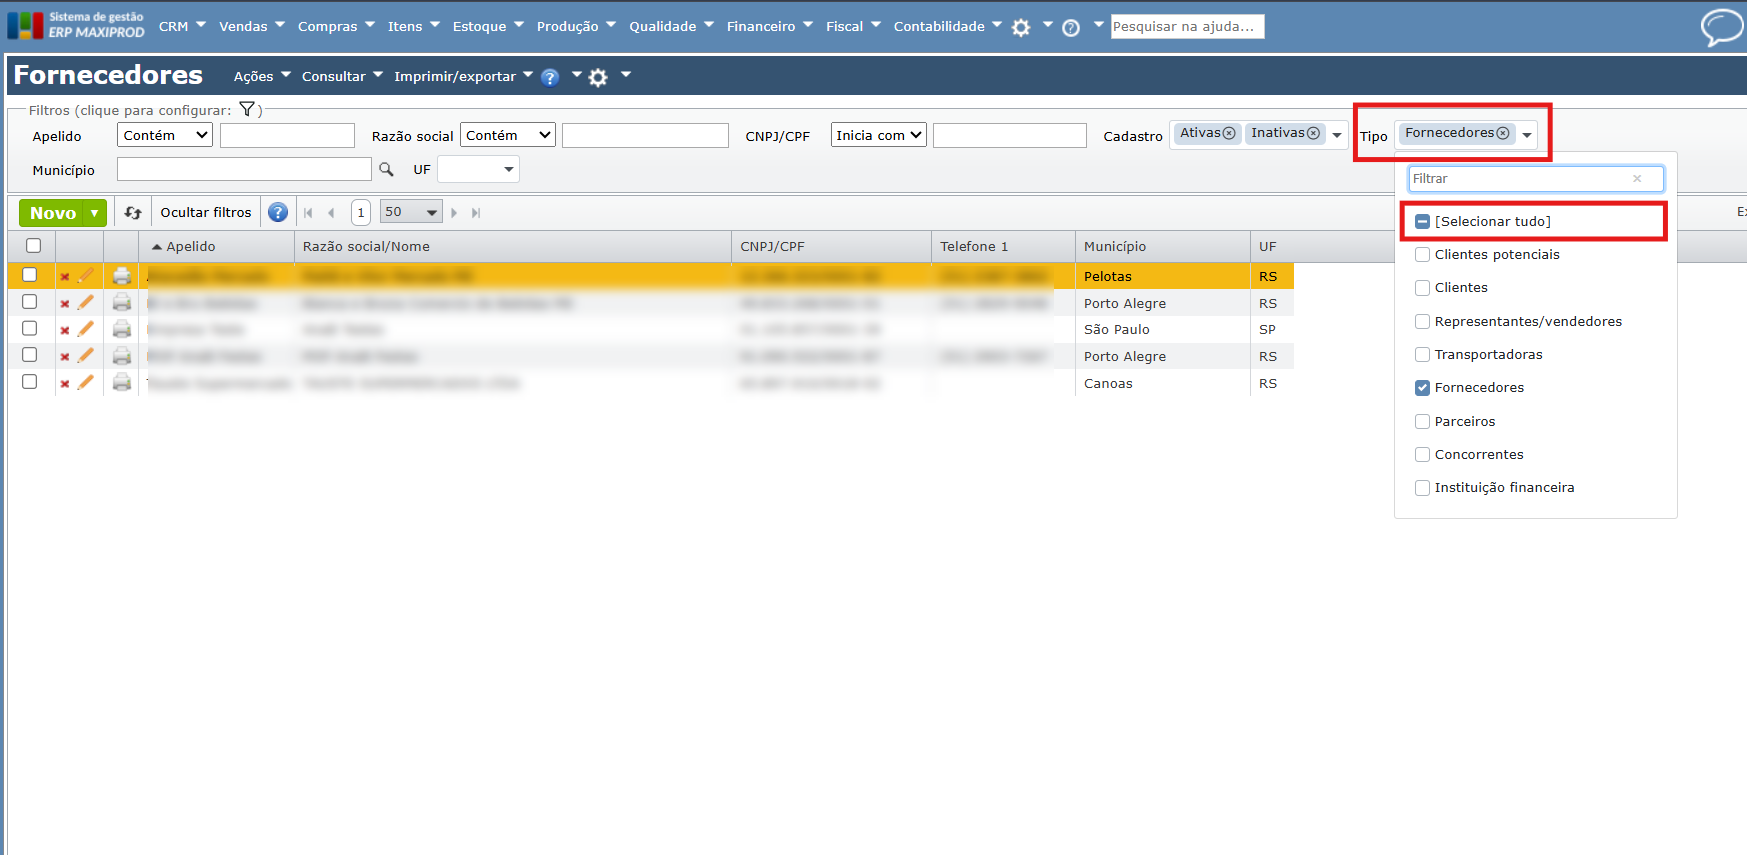
Task: Check the Concorrentes option
Action: [1422, 455]
